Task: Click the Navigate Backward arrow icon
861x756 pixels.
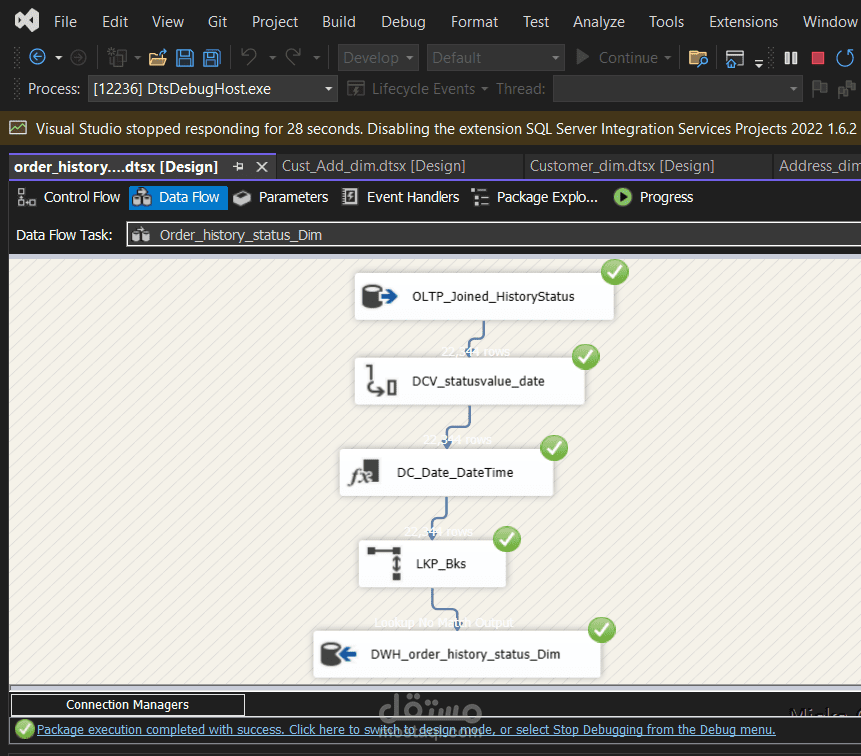Action: [x=37, y=58]
